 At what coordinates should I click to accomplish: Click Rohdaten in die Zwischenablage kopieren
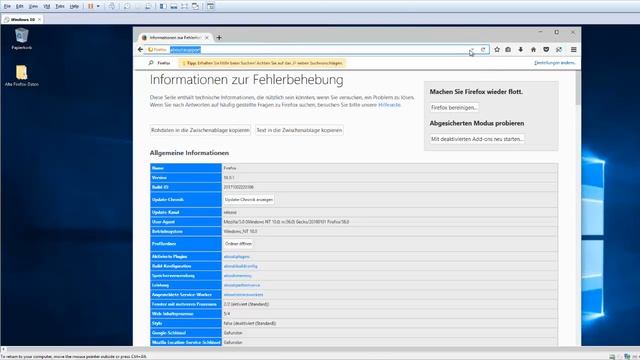tap(200, 130)
